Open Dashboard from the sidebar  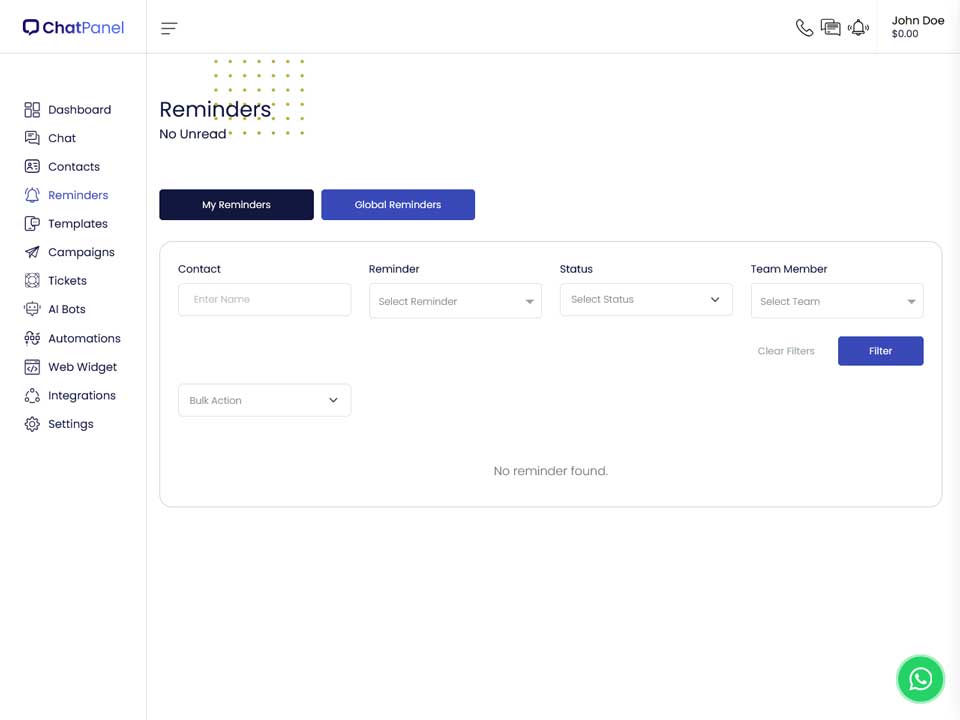(80, 110)
